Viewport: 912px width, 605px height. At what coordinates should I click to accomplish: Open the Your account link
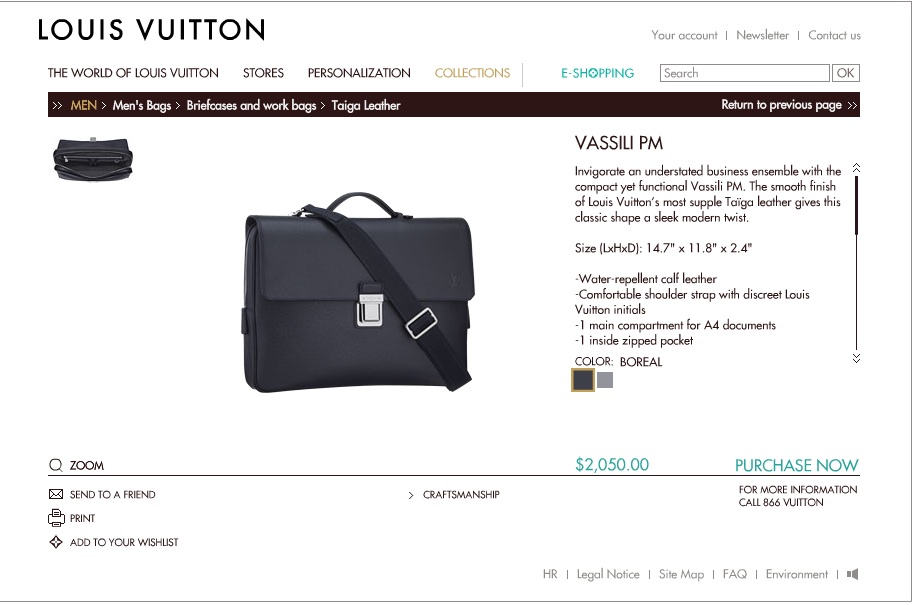point(684,35)
